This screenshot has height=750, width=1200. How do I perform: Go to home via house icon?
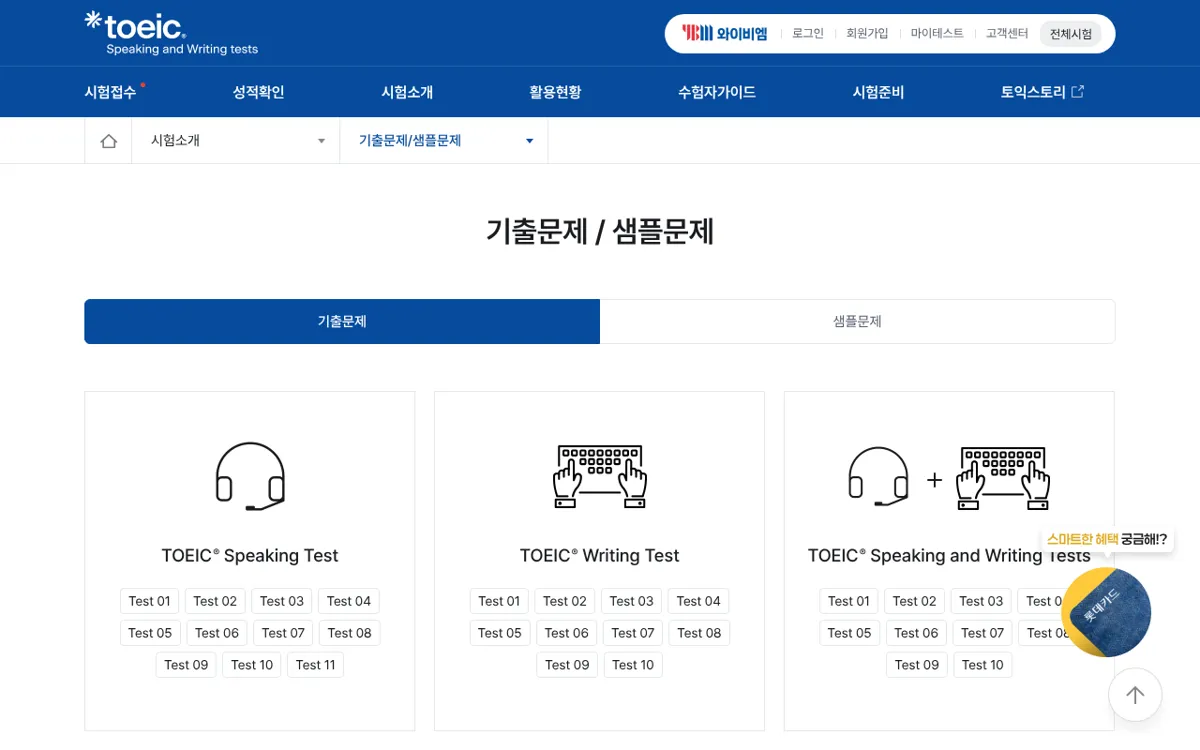tap(108, 141)
